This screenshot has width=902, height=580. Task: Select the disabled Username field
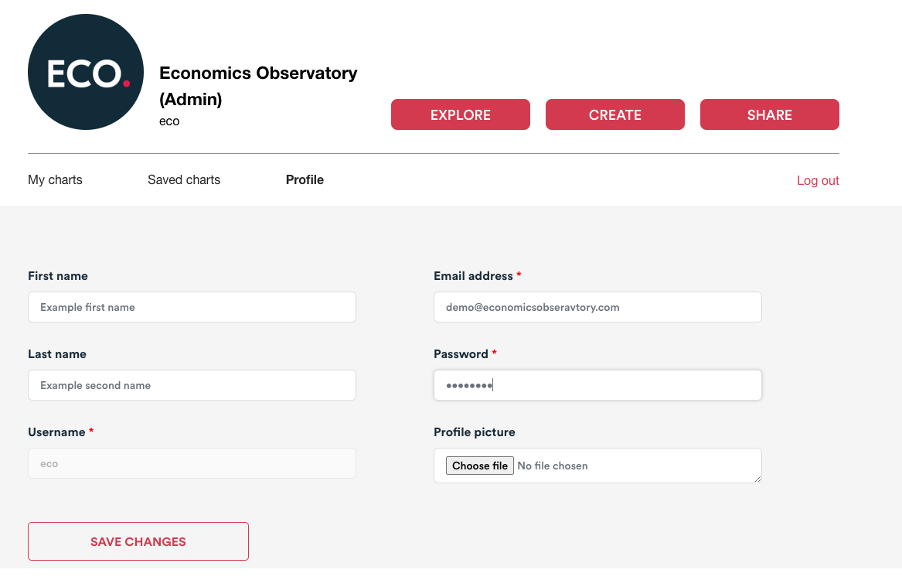[192, 464]
